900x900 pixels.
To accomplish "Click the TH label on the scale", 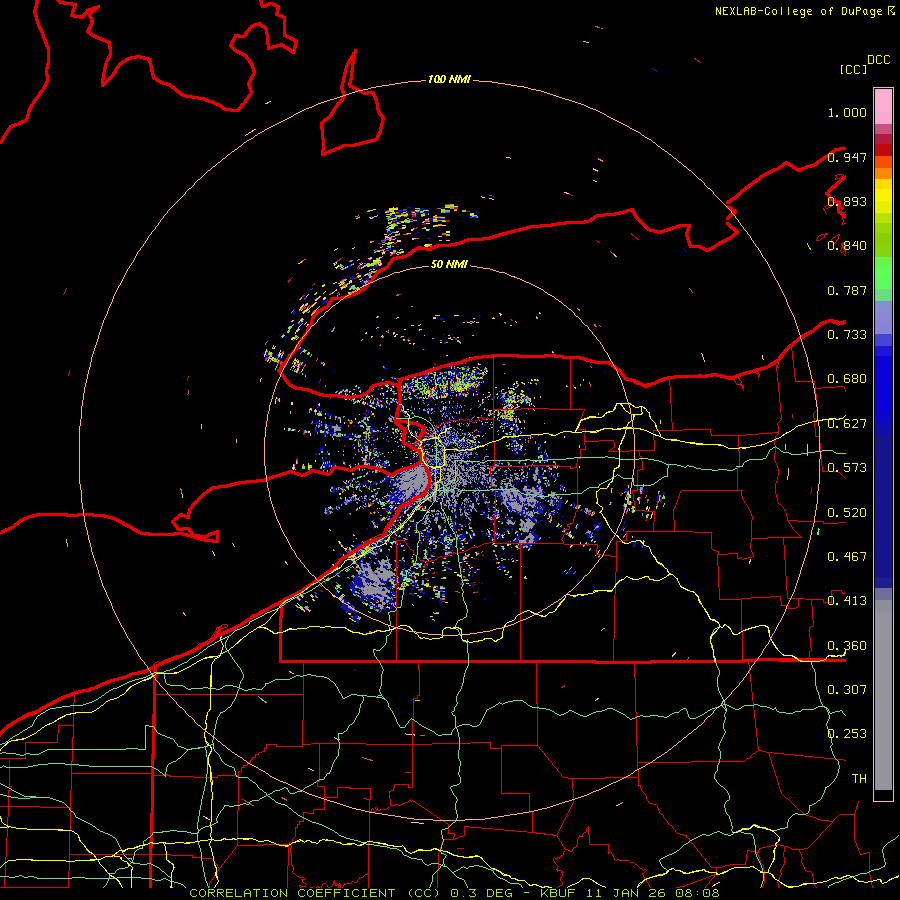I will (859, 779).
